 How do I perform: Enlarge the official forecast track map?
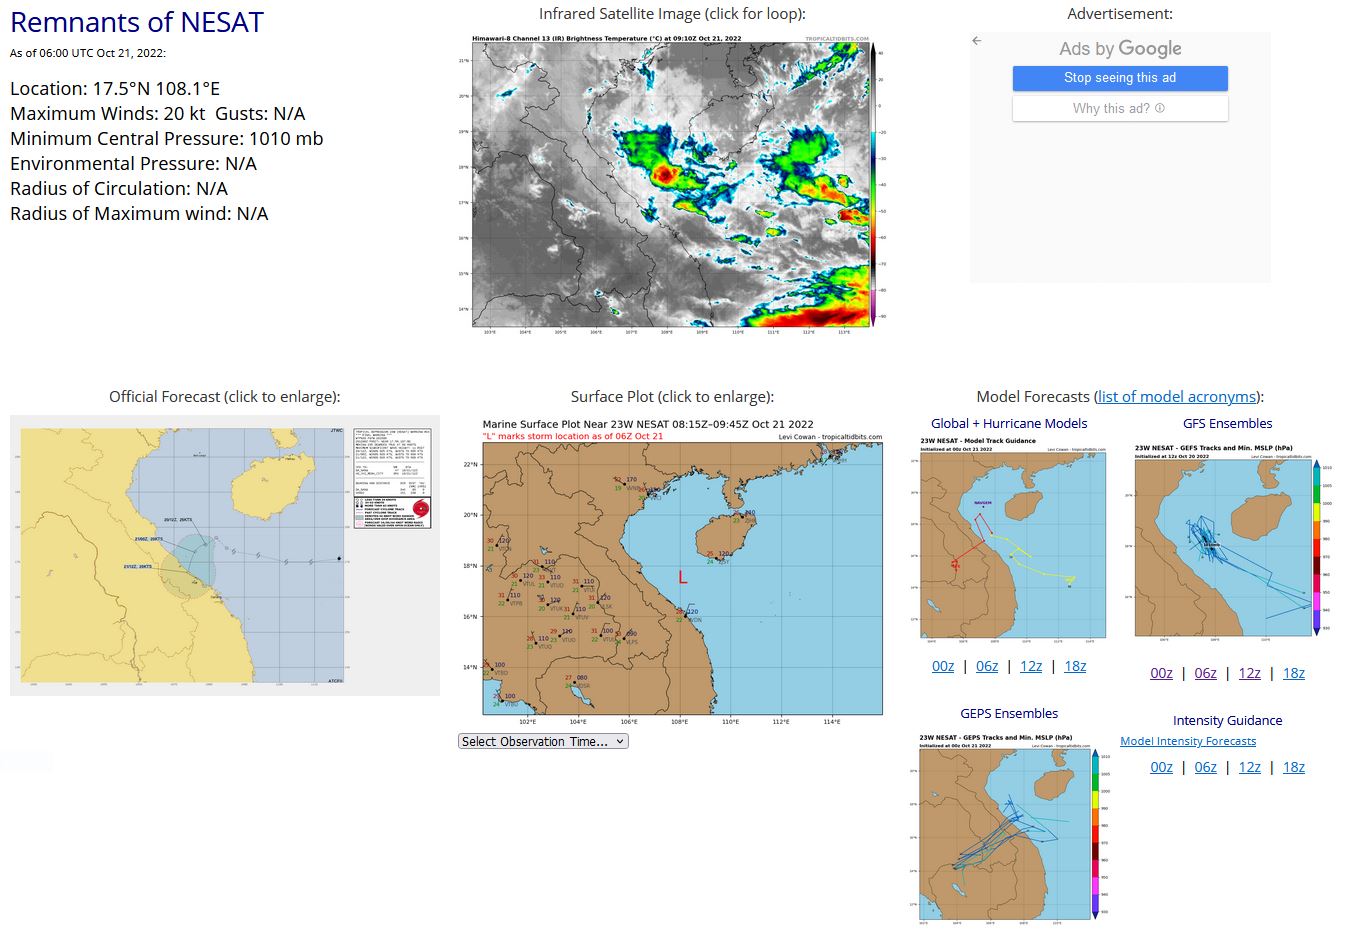pos(225,555)
